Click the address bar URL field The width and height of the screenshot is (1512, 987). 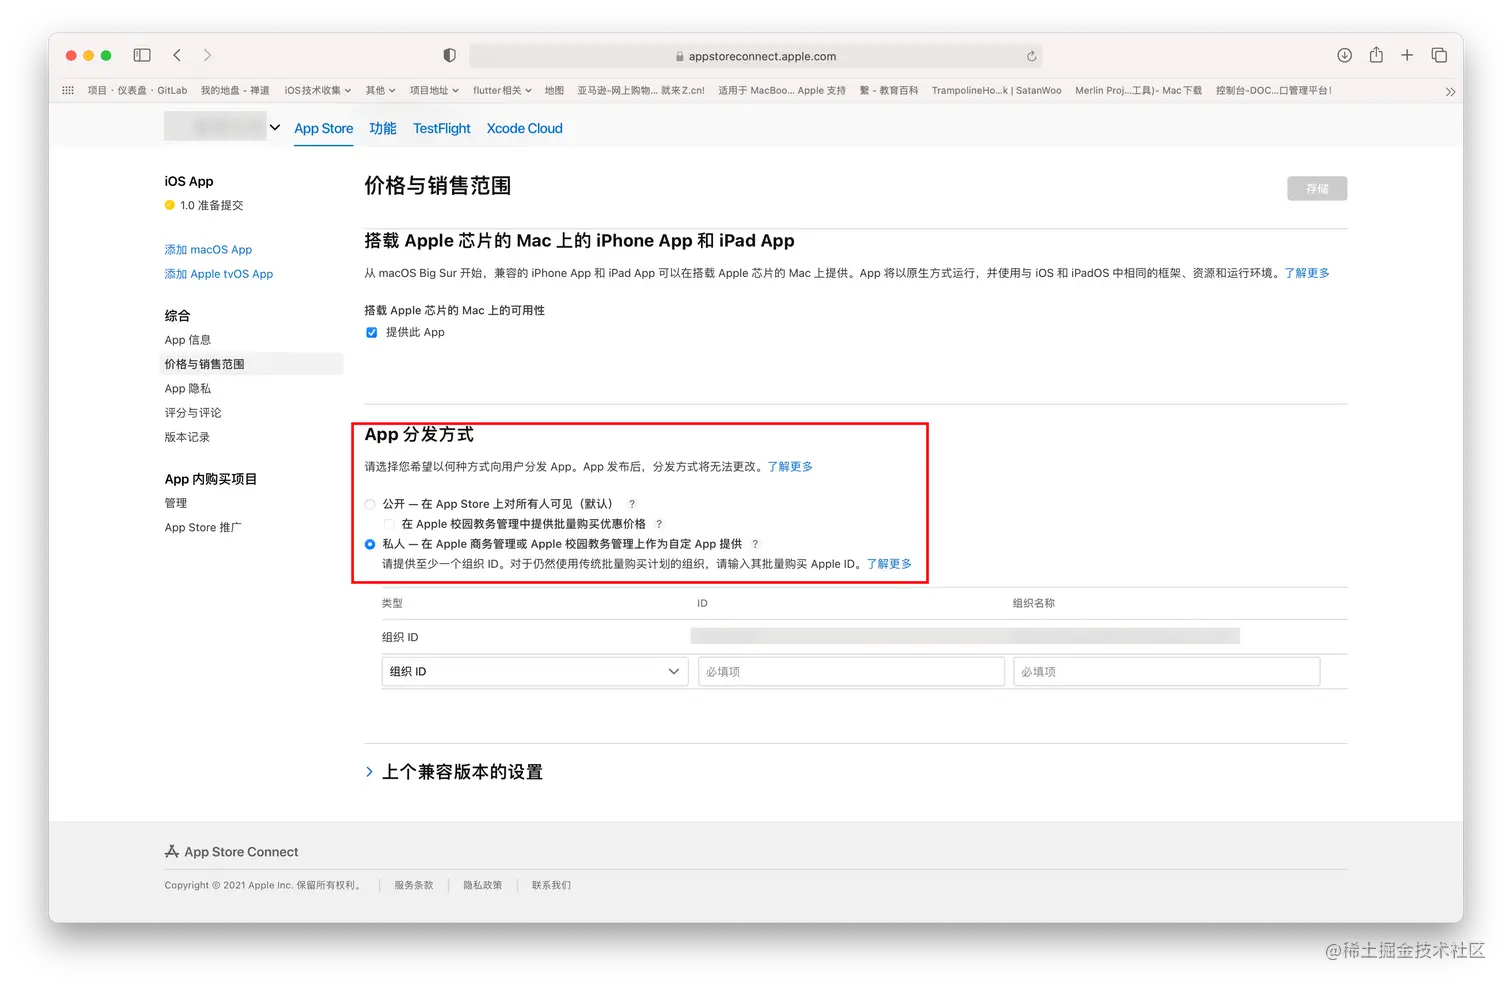click(x=756, y=56)
